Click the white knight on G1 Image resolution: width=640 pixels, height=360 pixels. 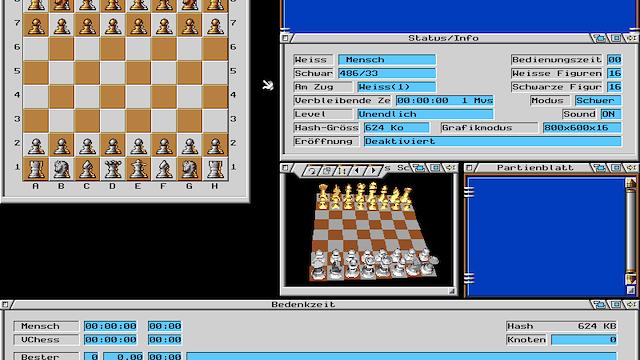click(189, 169)
